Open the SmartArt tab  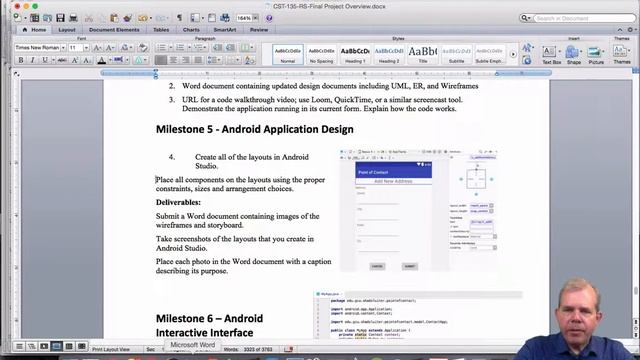[x=224, y=30]
